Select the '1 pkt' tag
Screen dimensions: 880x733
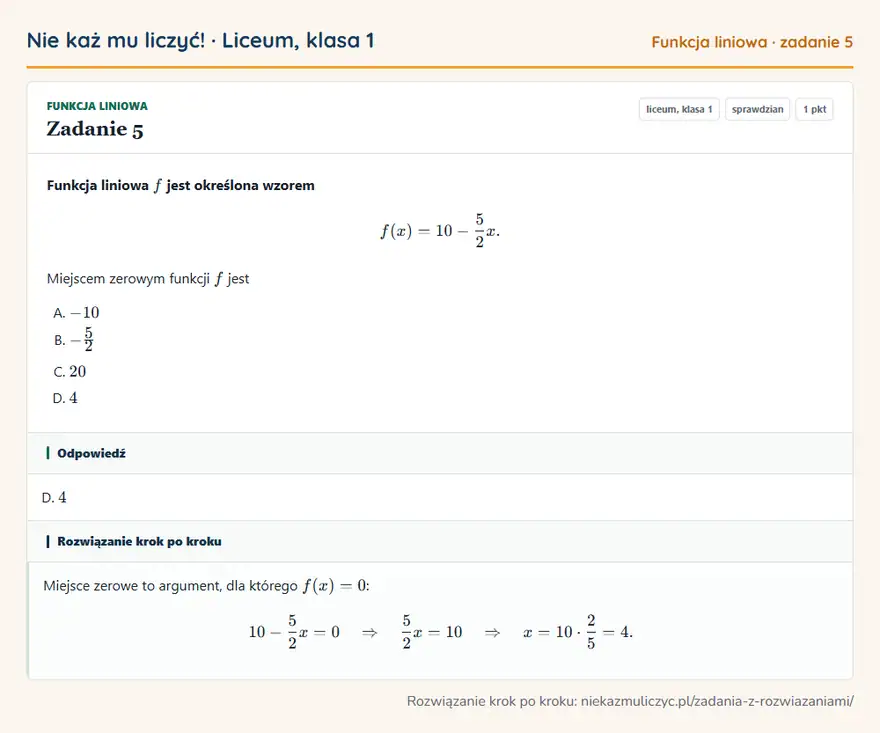[x=814, y=109]
